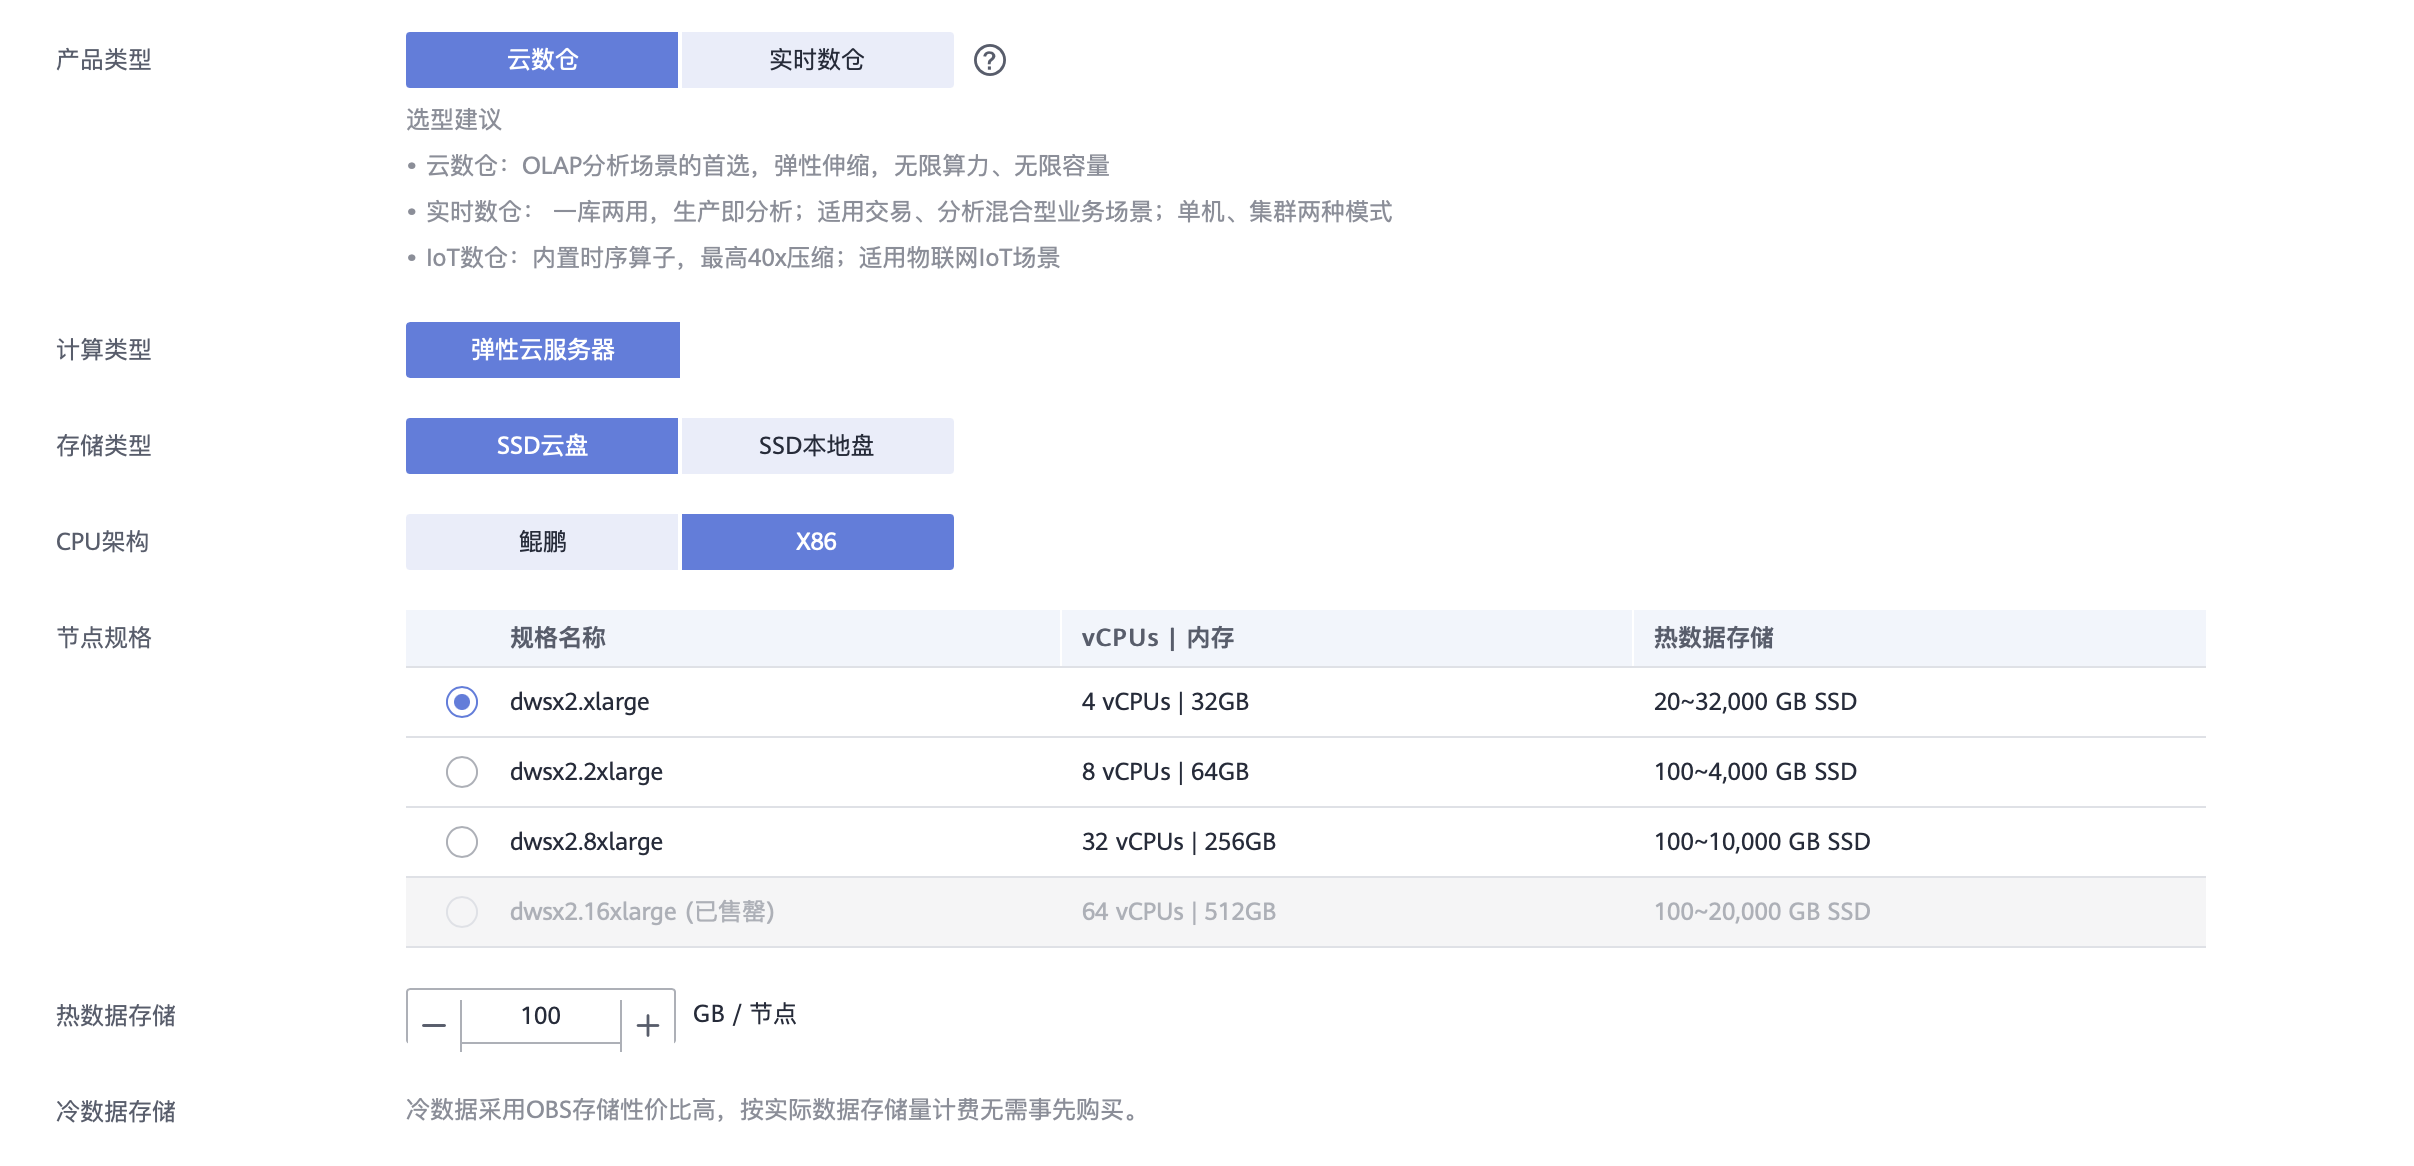Select the dwsx2.8xlarge radio button
This screenshot has height=1166, width=2414.
(x=462, y=842)
